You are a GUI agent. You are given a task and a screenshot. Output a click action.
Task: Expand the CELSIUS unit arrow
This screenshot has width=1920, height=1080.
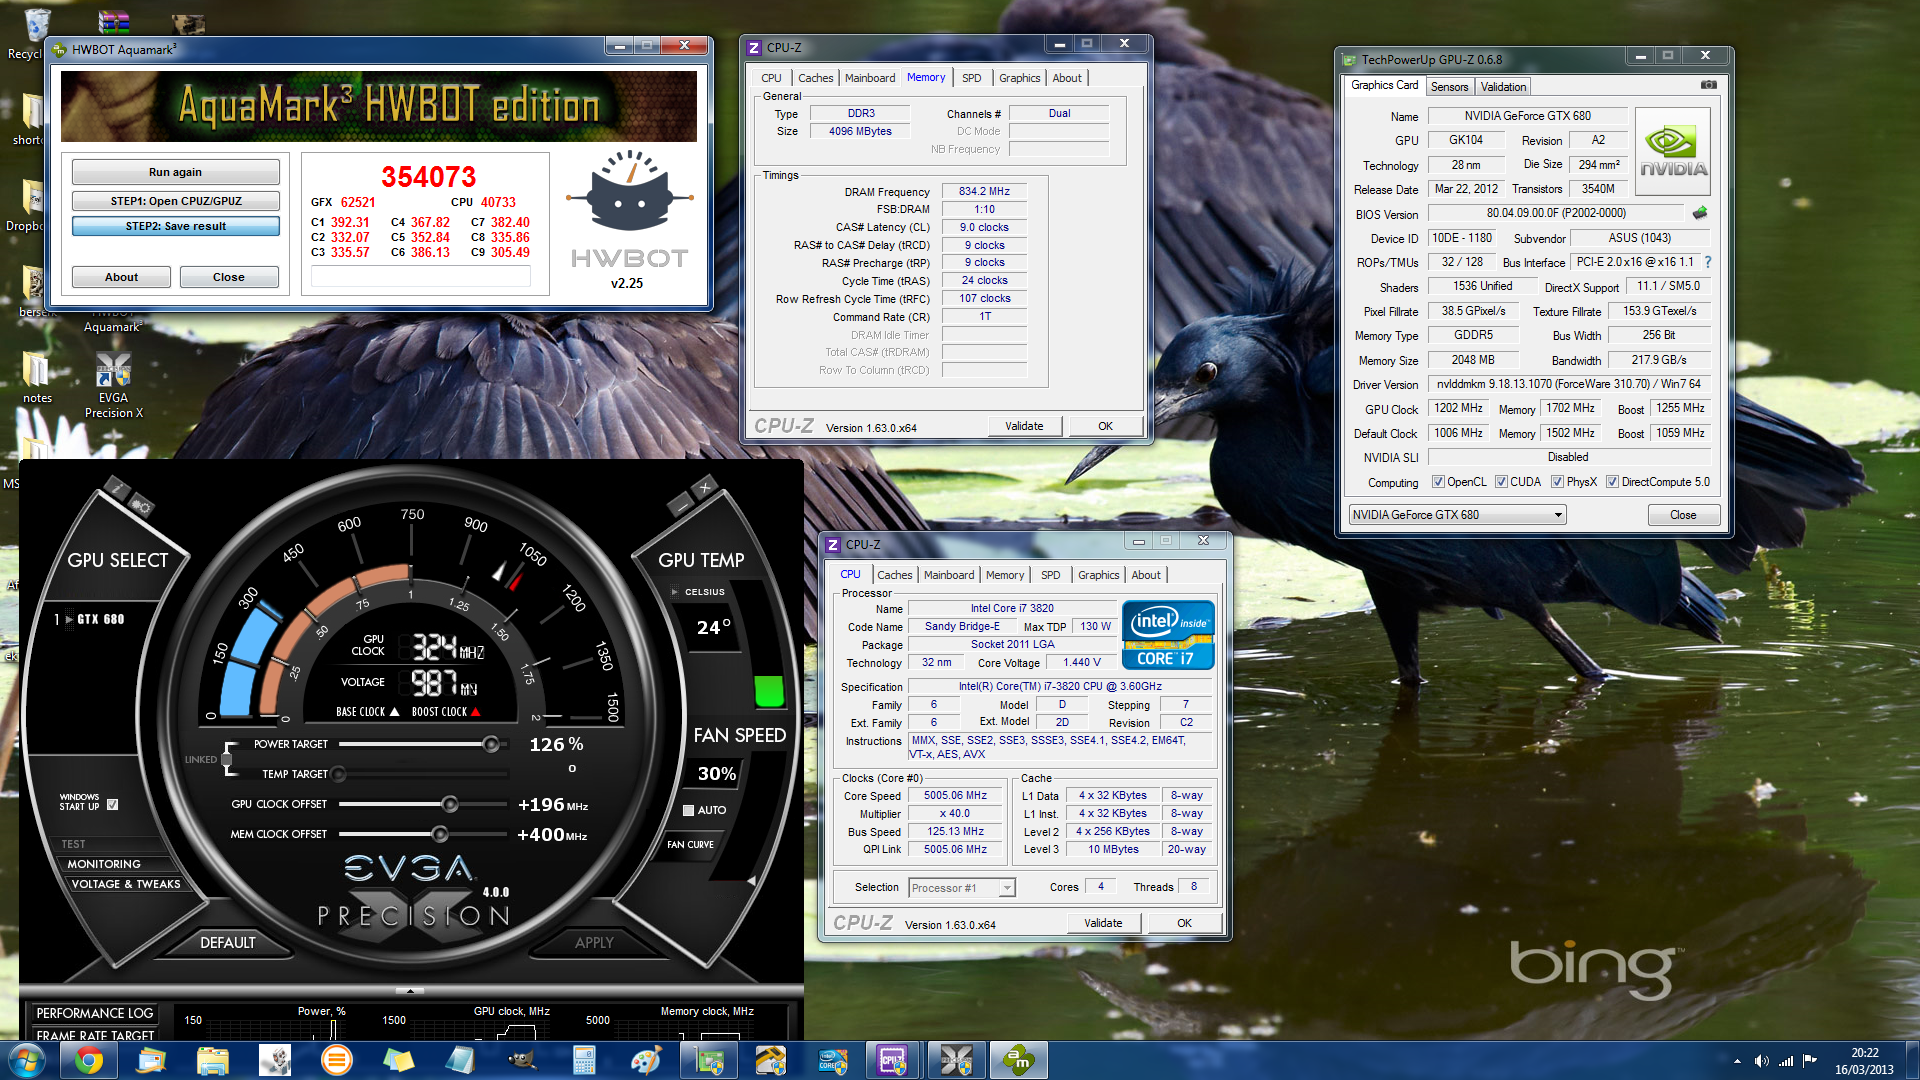click(x=675, y=592)
